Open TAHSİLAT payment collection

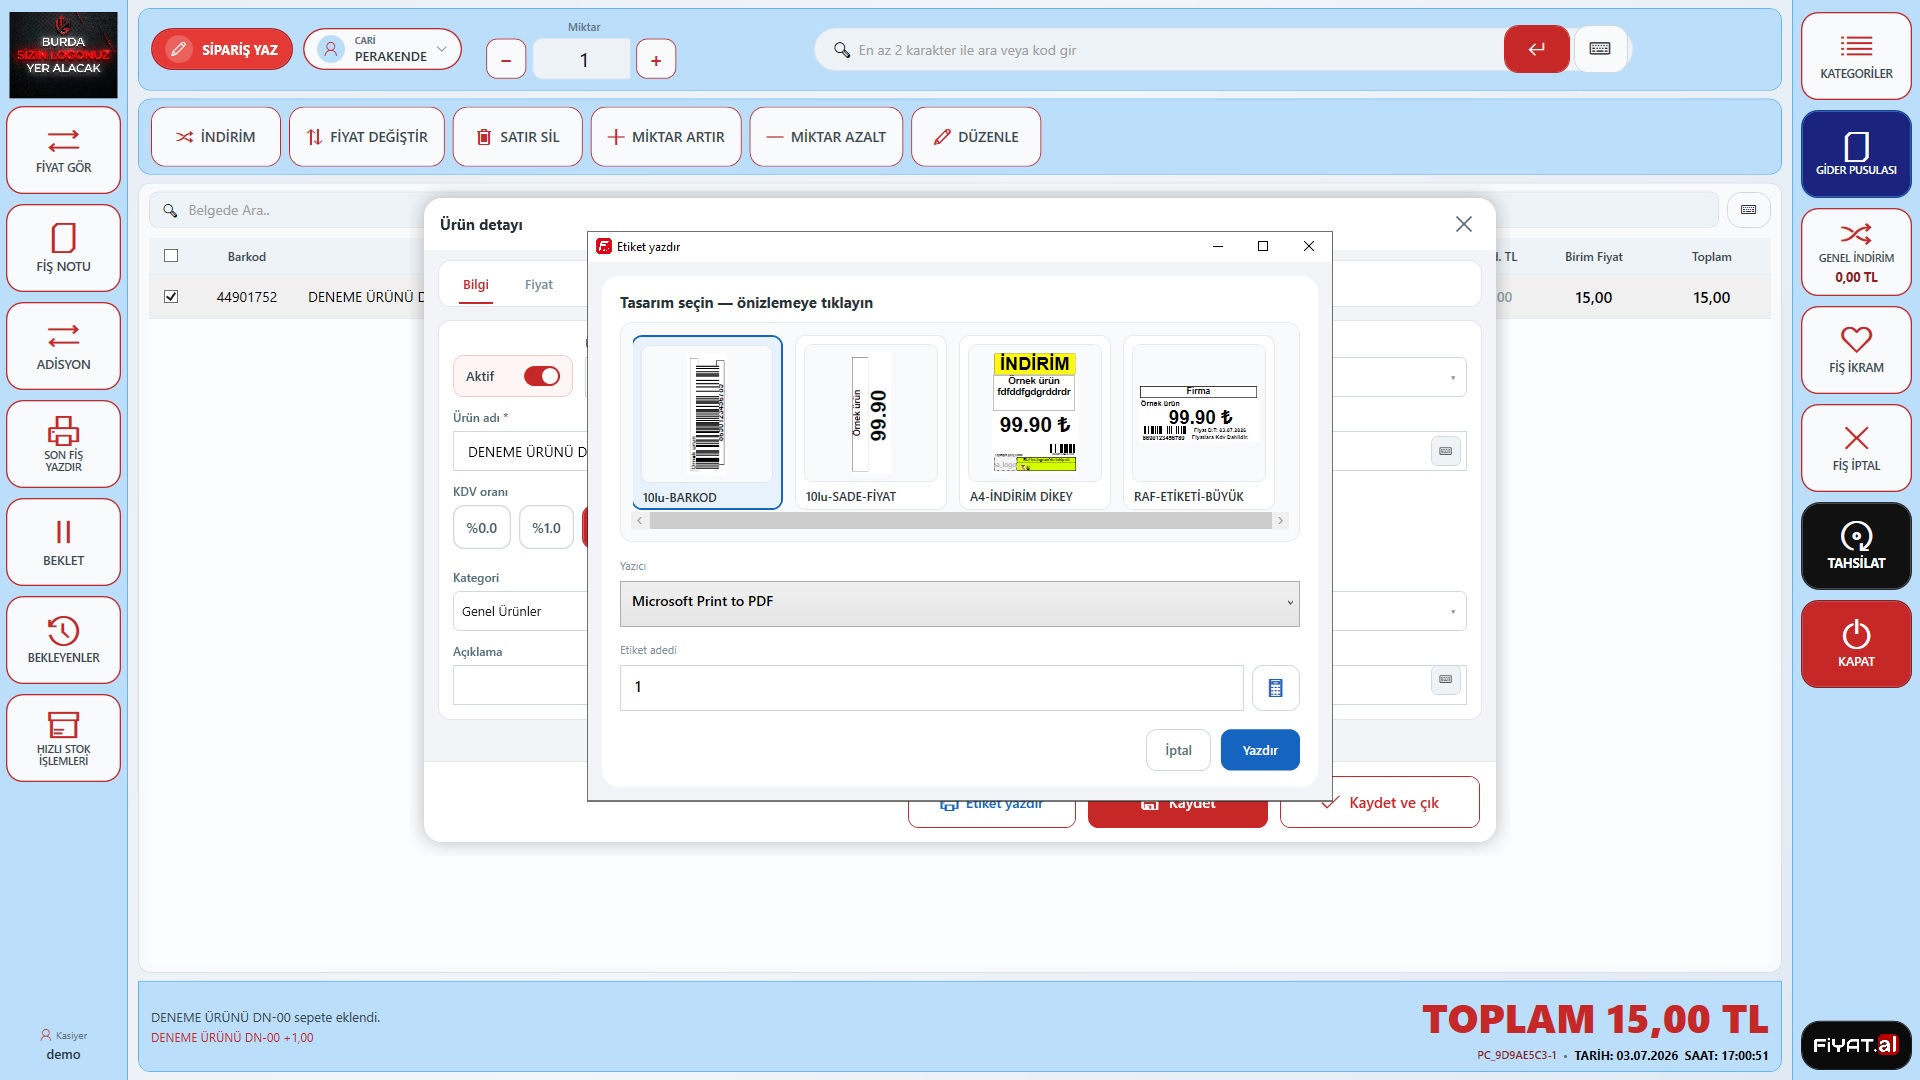1856,546
